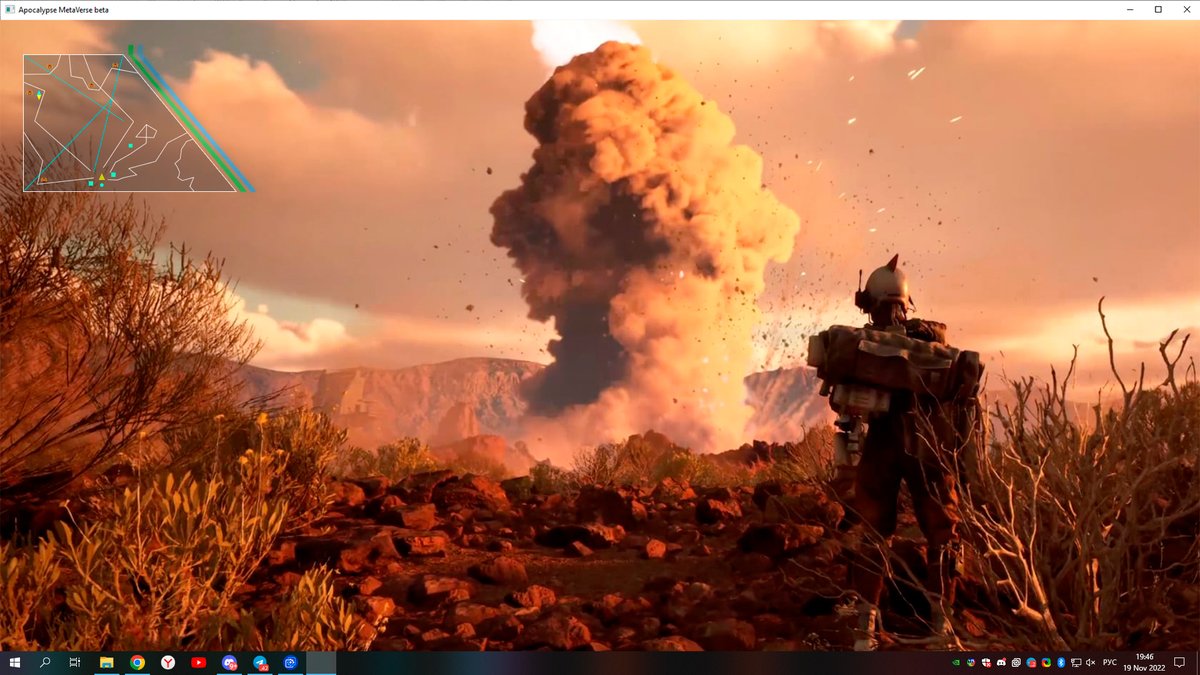Select the active Apocalypse MetaVerse taskbar button
The image size is (1200, 675).
321,662
